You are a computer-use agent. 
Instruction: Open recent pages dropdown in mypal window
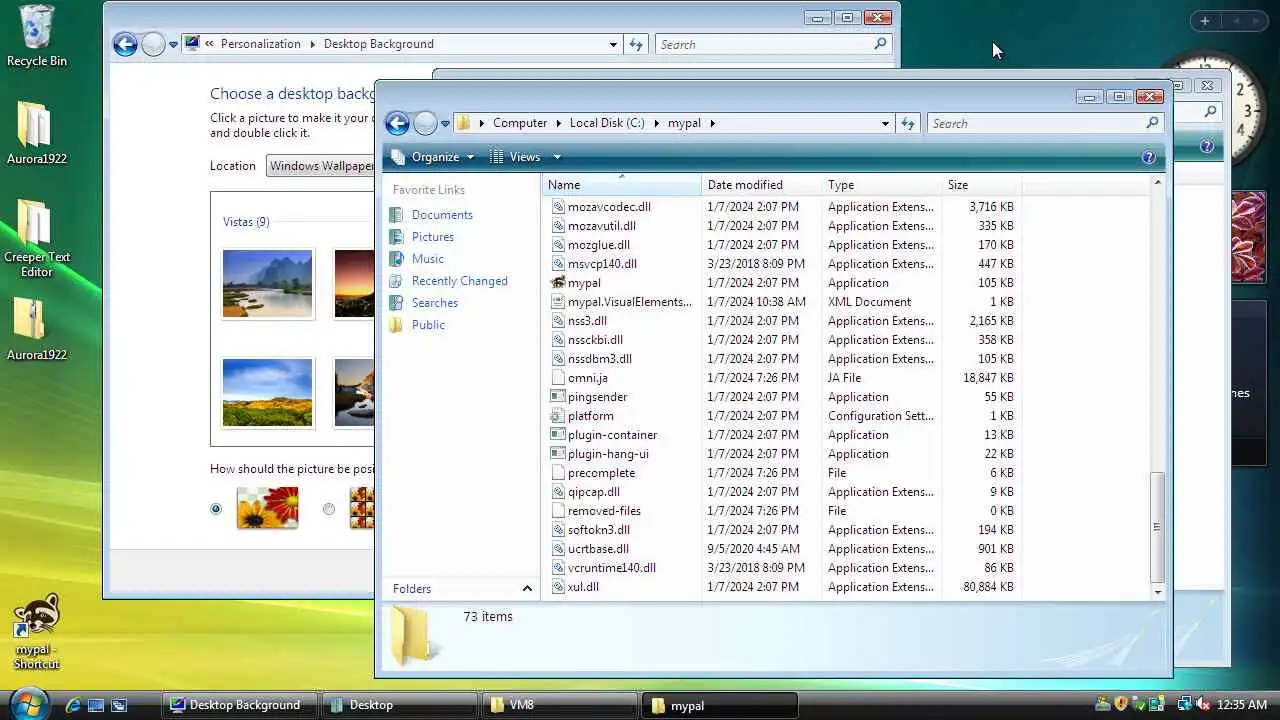point(445,124)
